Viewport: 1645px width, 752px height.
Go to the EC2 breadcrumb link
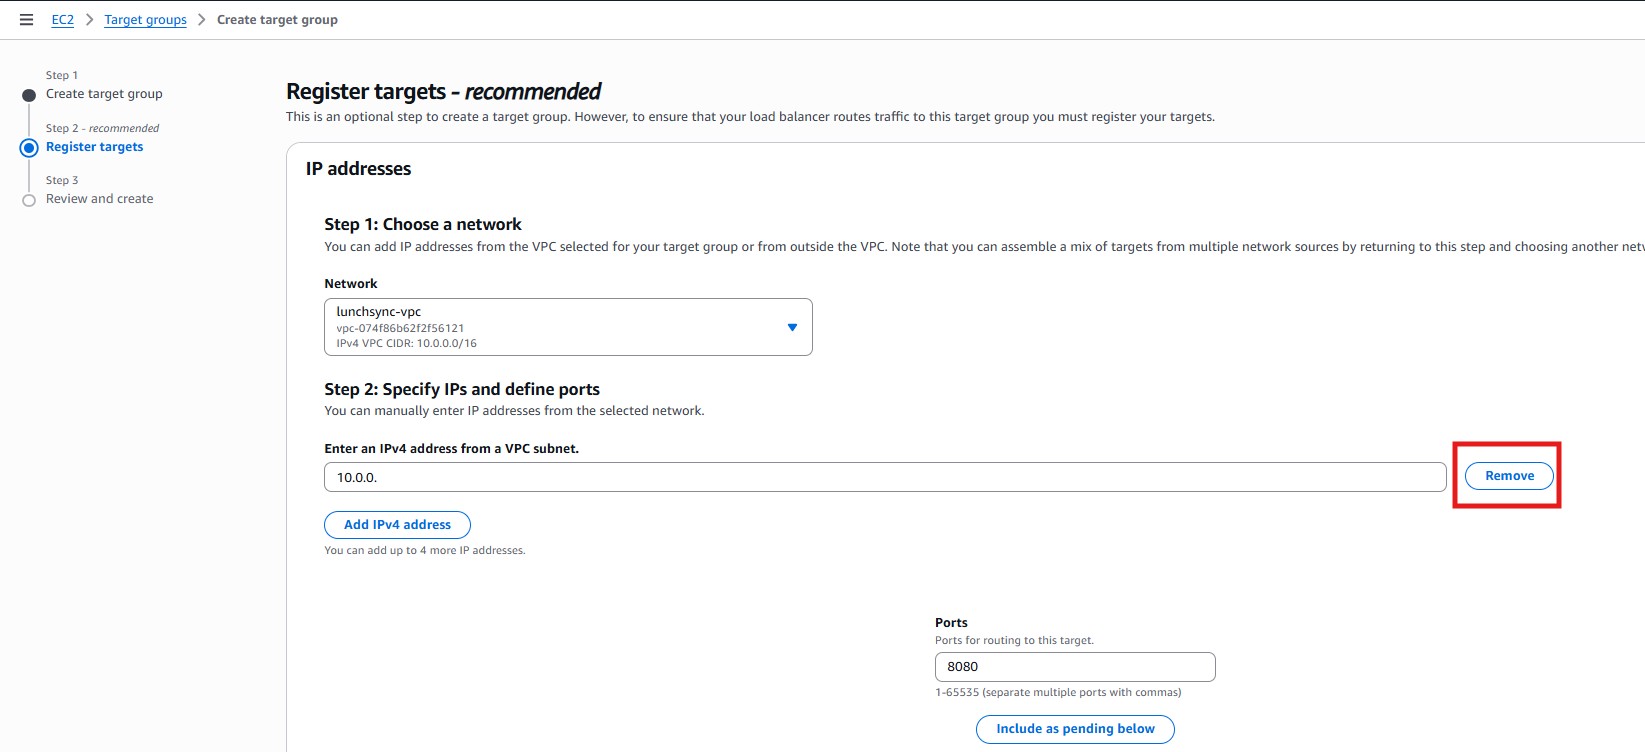[62, 20]
